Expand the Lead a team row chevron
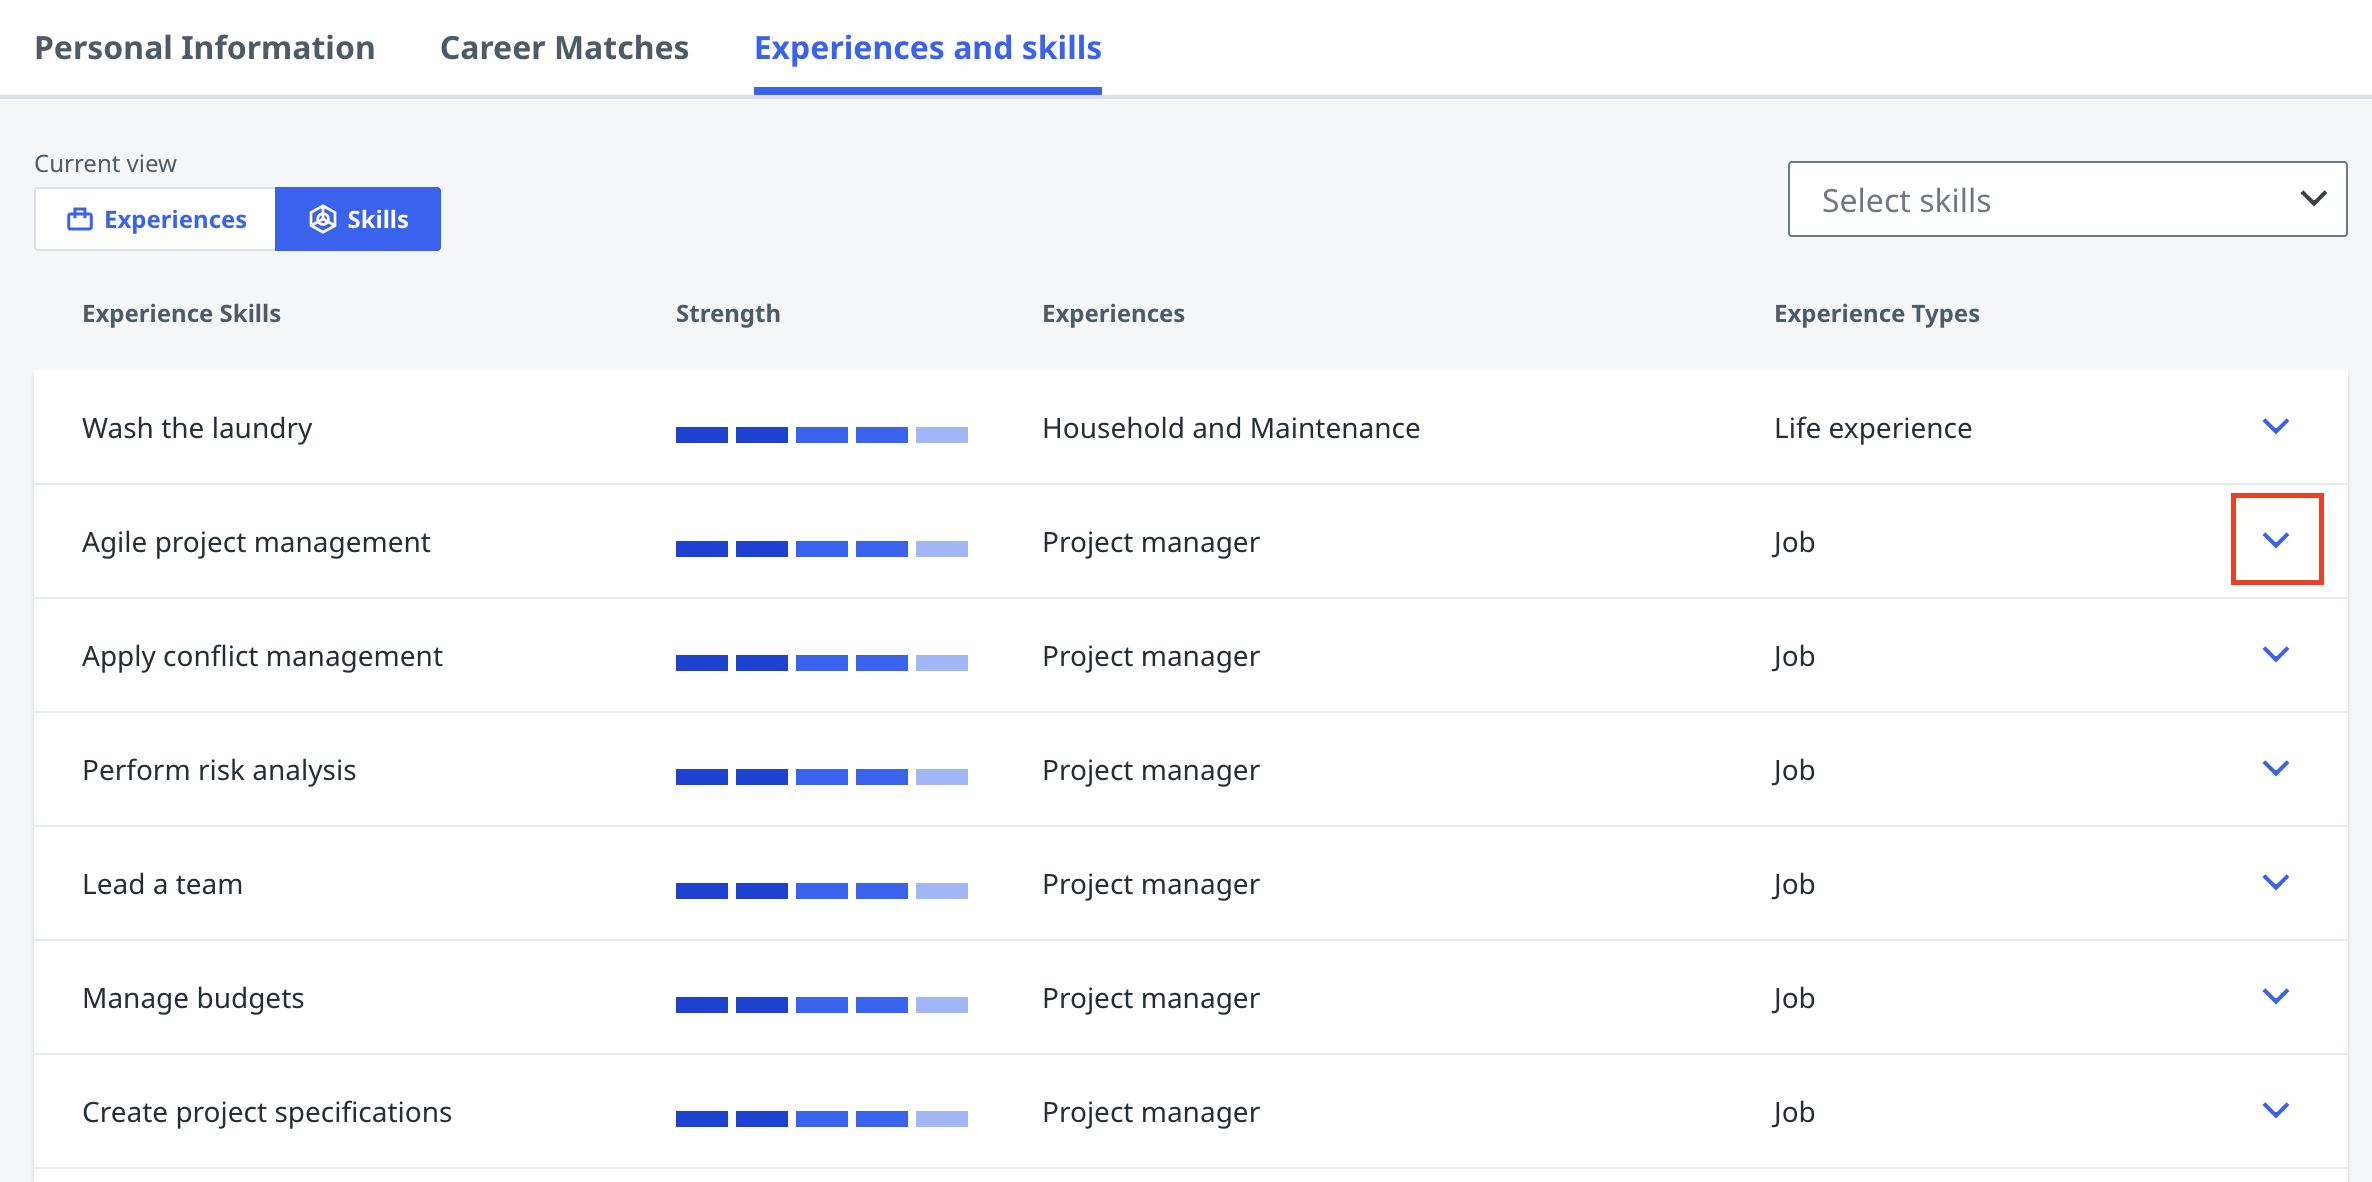Image resolution: width=2372 pixels, height=1182 pixels. tap(2275, 883)
